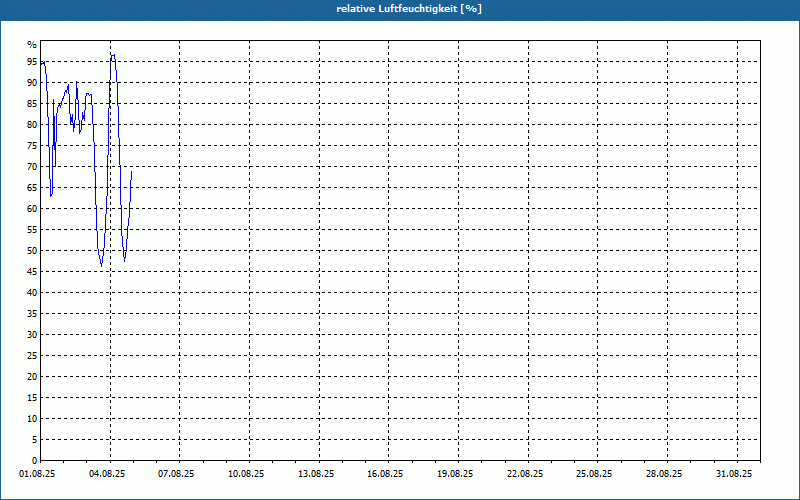Click the x-axis date label 07.08.25
800x500 pixels.
tap(176, 474)
